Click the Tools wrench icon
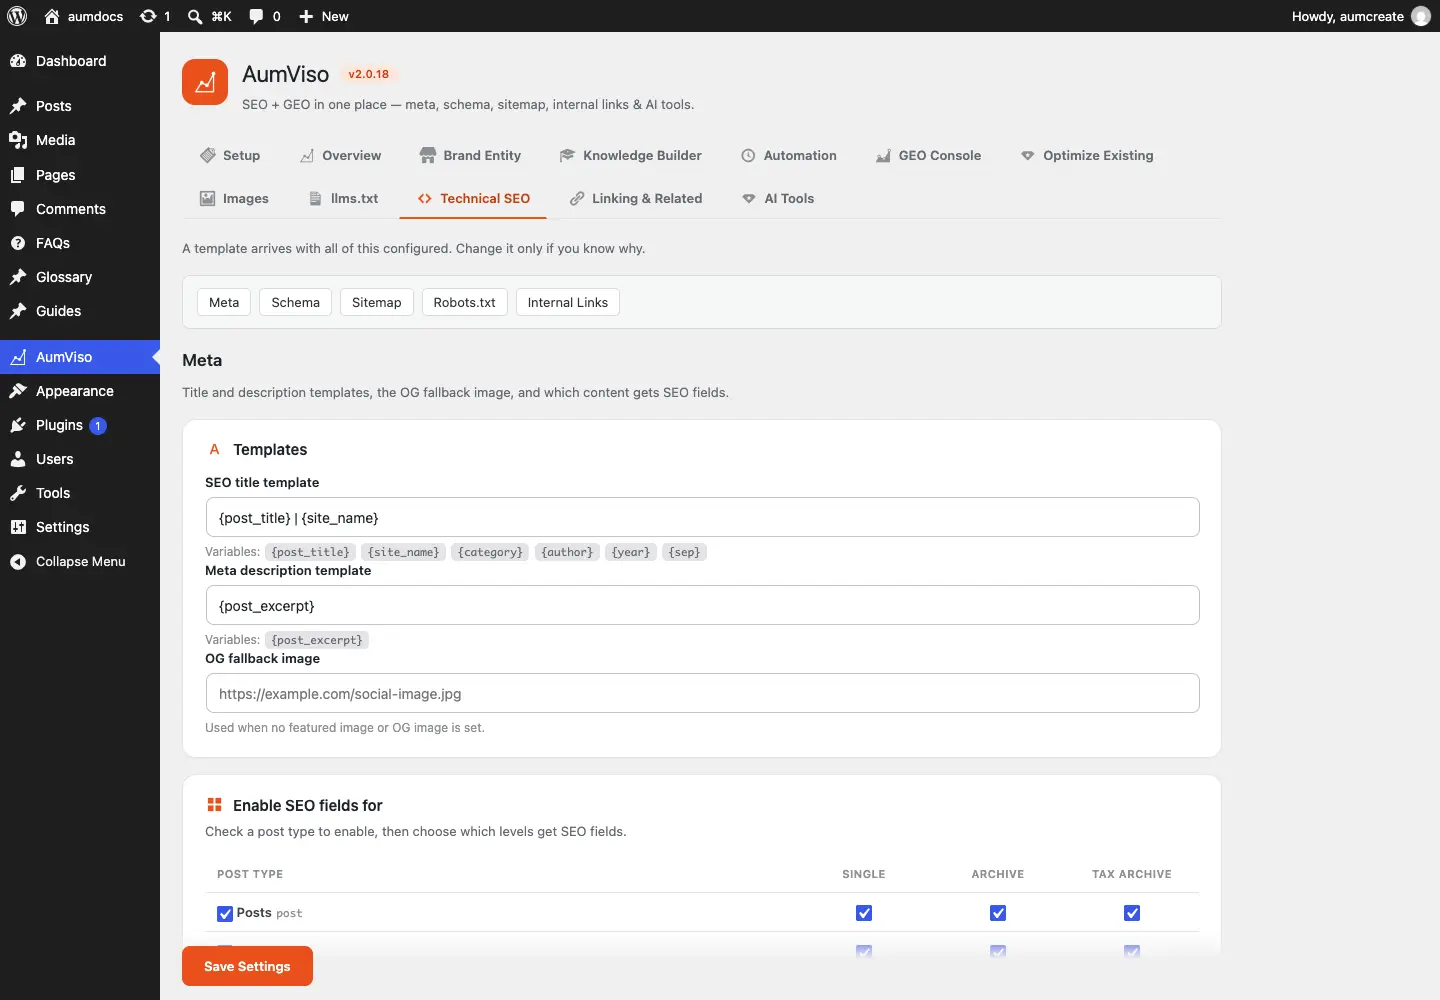This screenshot has width=1440, height=1000. click(18, 493)
